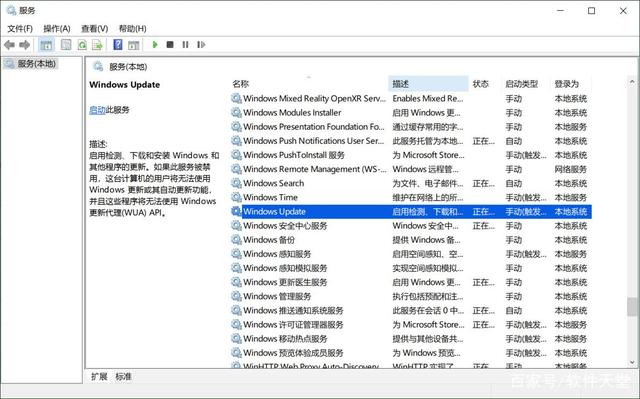Click the gear icon beside Windows 预览体验成员服务
Viewport: 640px width, 399px height.
[x=236, y=352]
